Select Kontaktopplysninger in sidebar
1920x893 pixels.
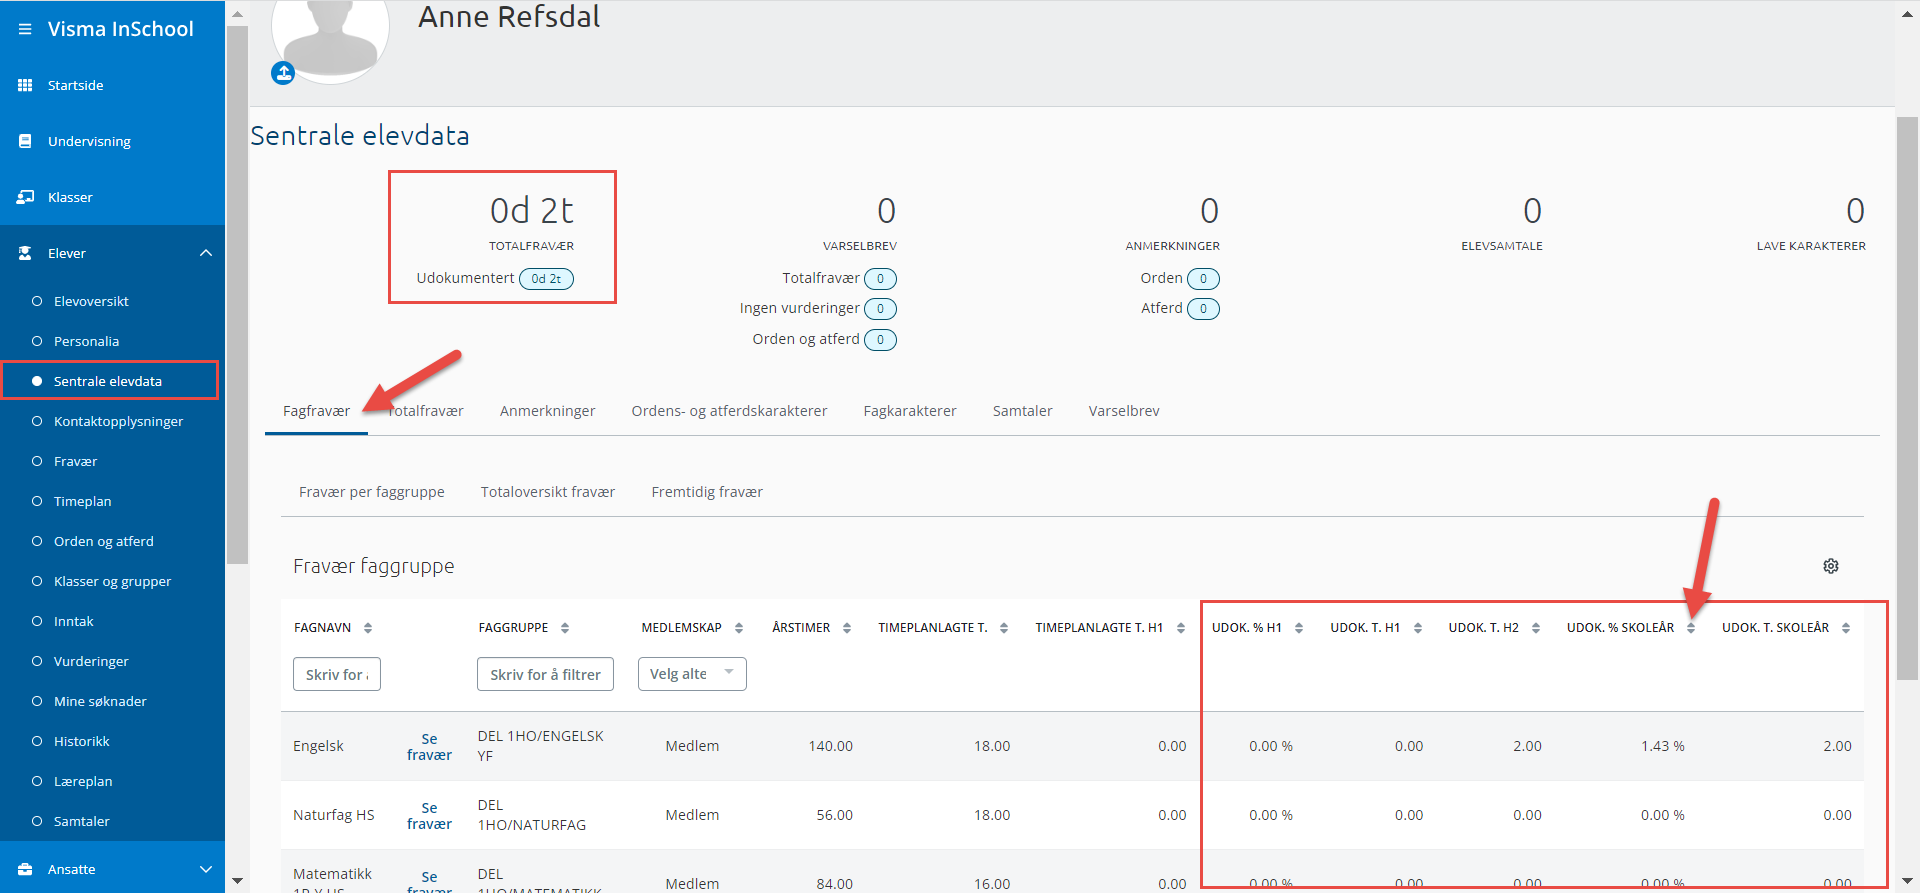pyautogui.click(x=118, y=421)
